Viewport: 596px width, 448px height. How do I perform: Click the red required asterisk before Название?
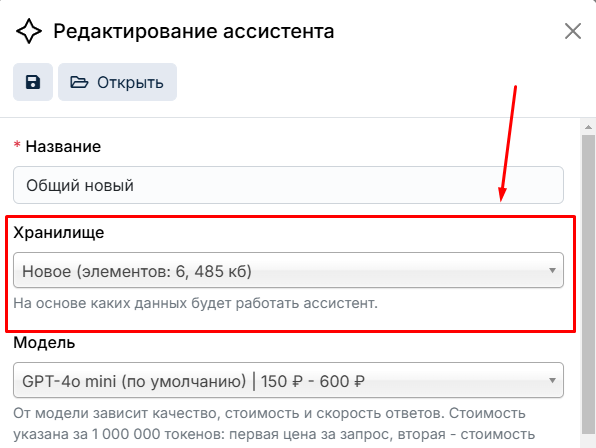pos(17,145)
